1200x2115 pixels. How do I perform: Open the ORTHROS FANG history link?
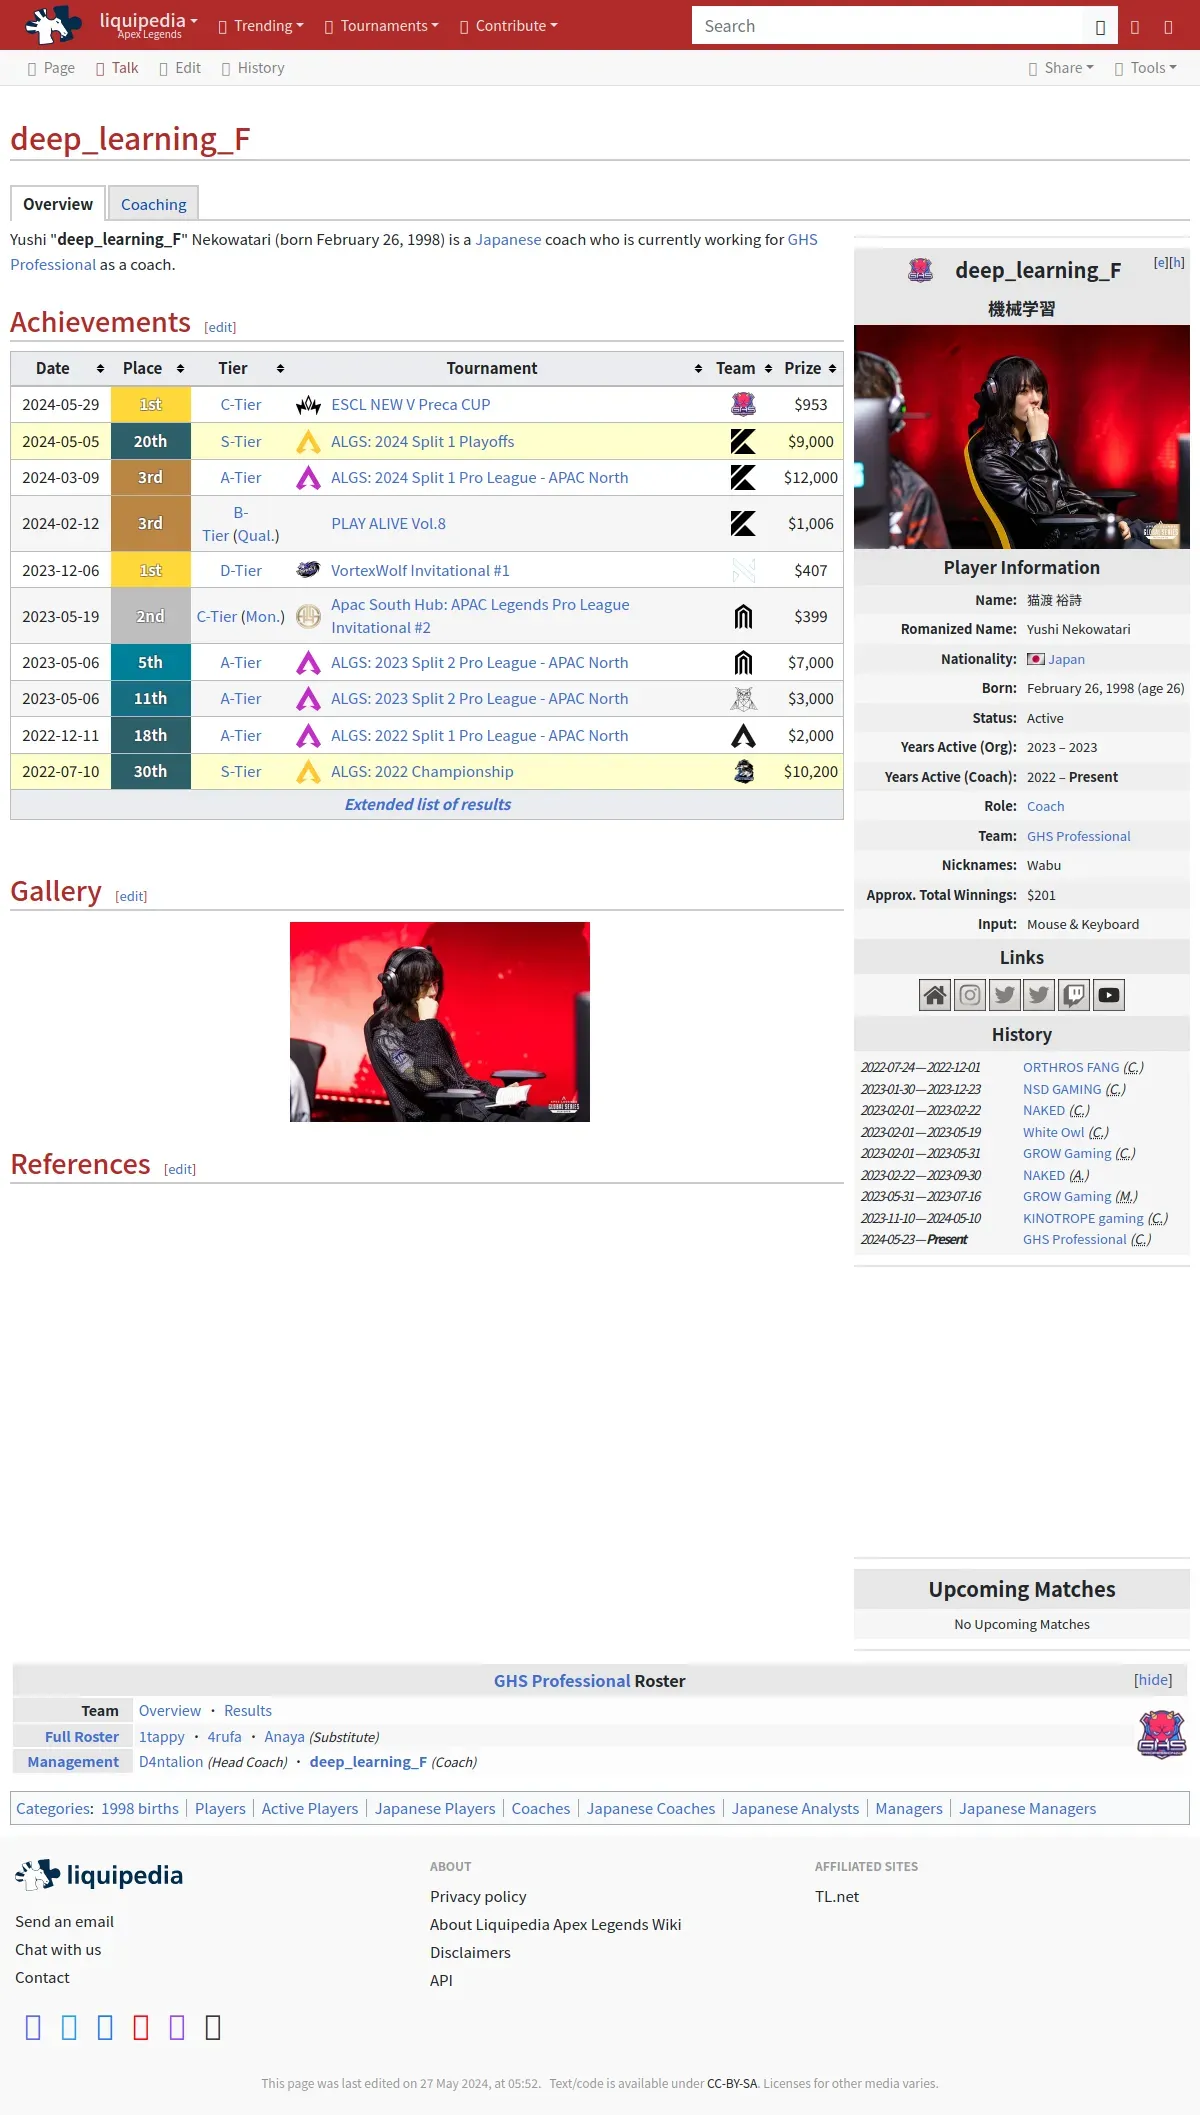point(1071,1068)
